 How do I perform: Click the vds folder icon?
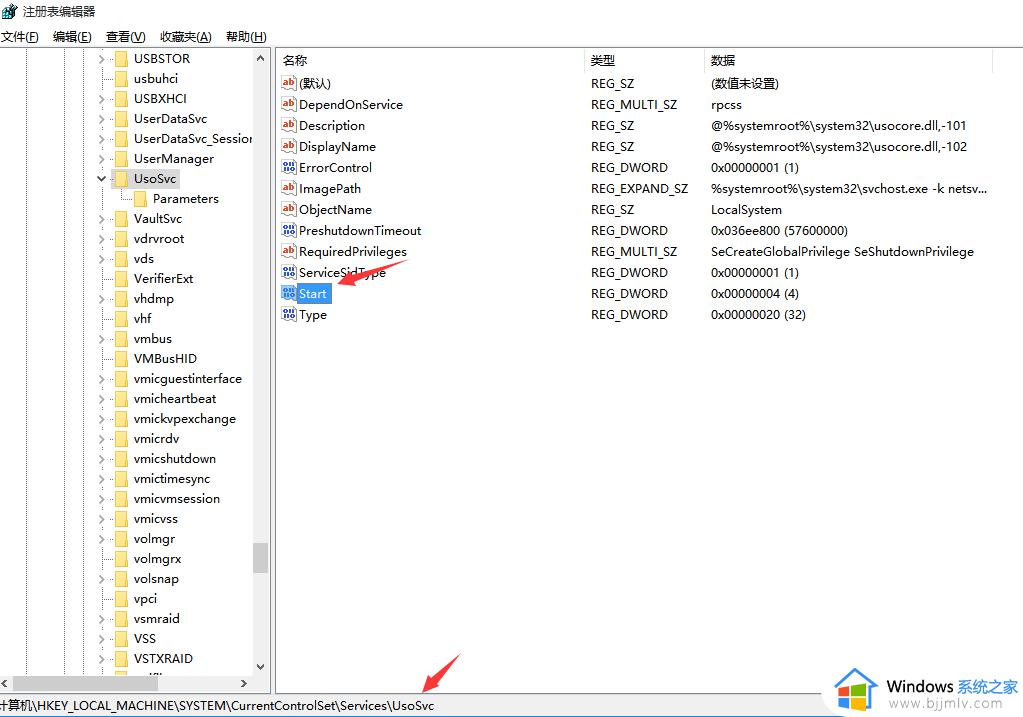coord(121,258)
